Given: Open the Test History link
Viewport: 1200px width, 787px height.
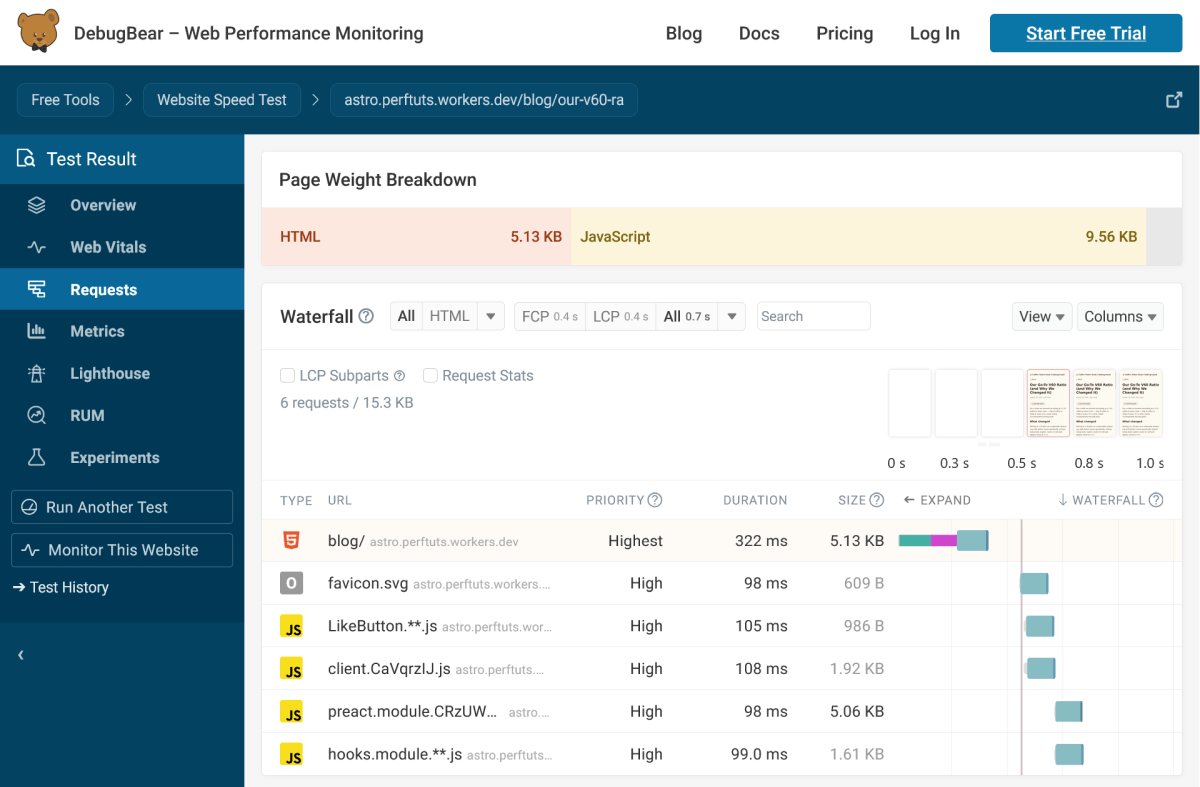Looking at the screenshot, I should [x=61, y=587].
